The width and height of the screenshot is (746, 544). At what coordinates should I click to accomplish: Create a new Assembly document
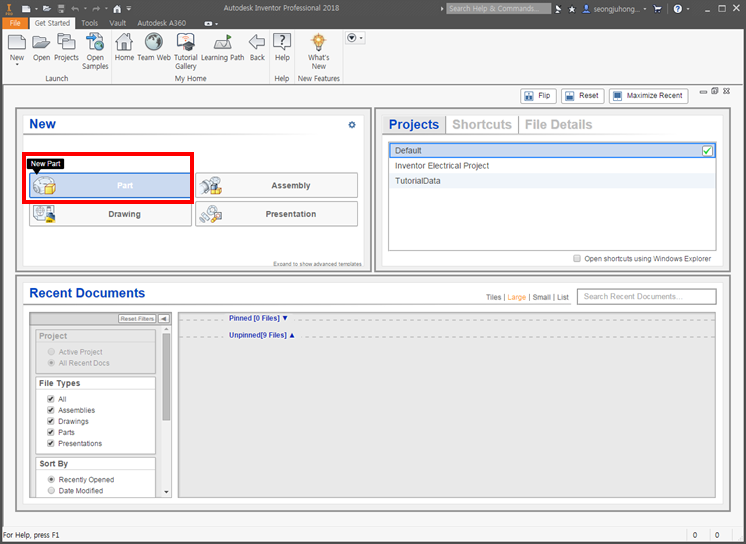(x=276, y=185)
